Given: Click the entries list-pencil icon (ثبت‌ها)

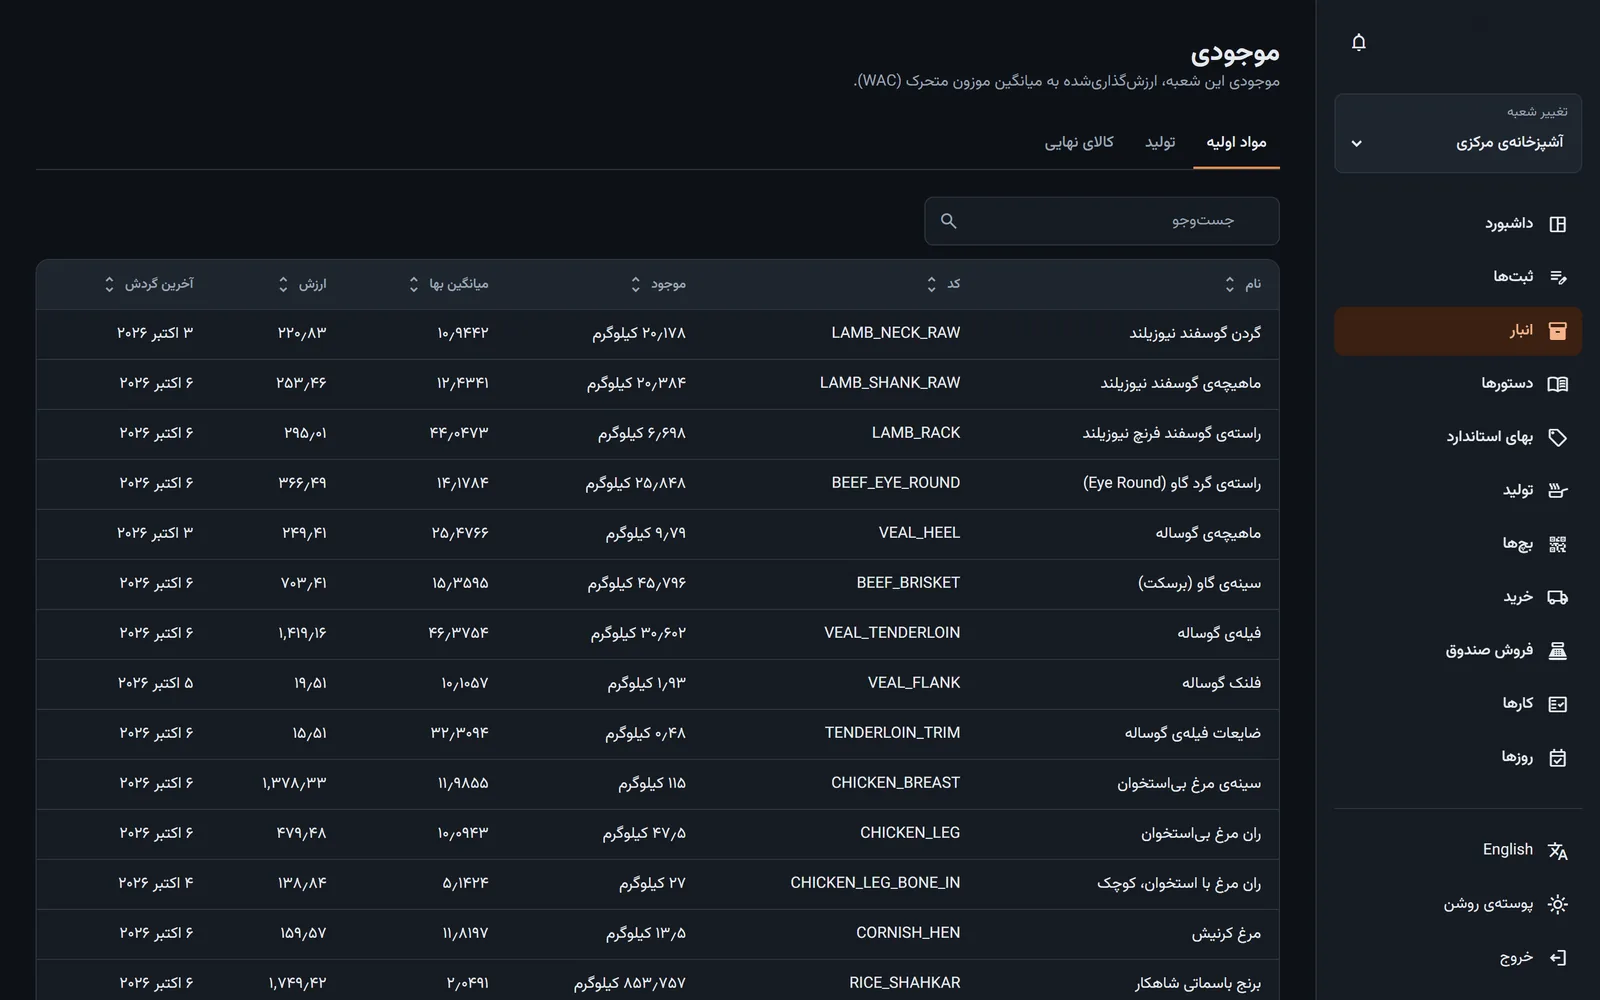Looking at the screenshot, I should click(x=1557, y=277).
